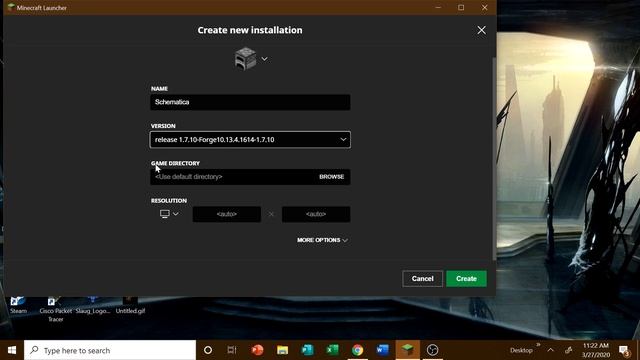This screenshot has width=640, height=360.
Task: Open the Version dropdown with release 1.7.10-Forge
Action: click(x=250, y=140)
